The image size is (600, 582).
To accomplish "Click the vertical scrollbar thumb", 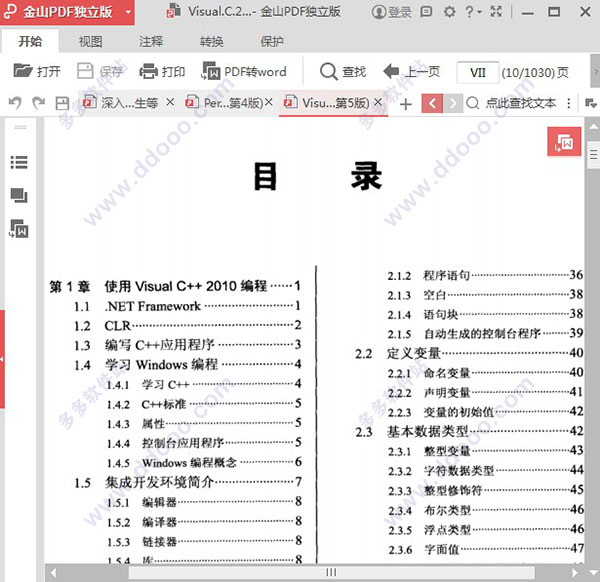I will (x=593, y=155).
